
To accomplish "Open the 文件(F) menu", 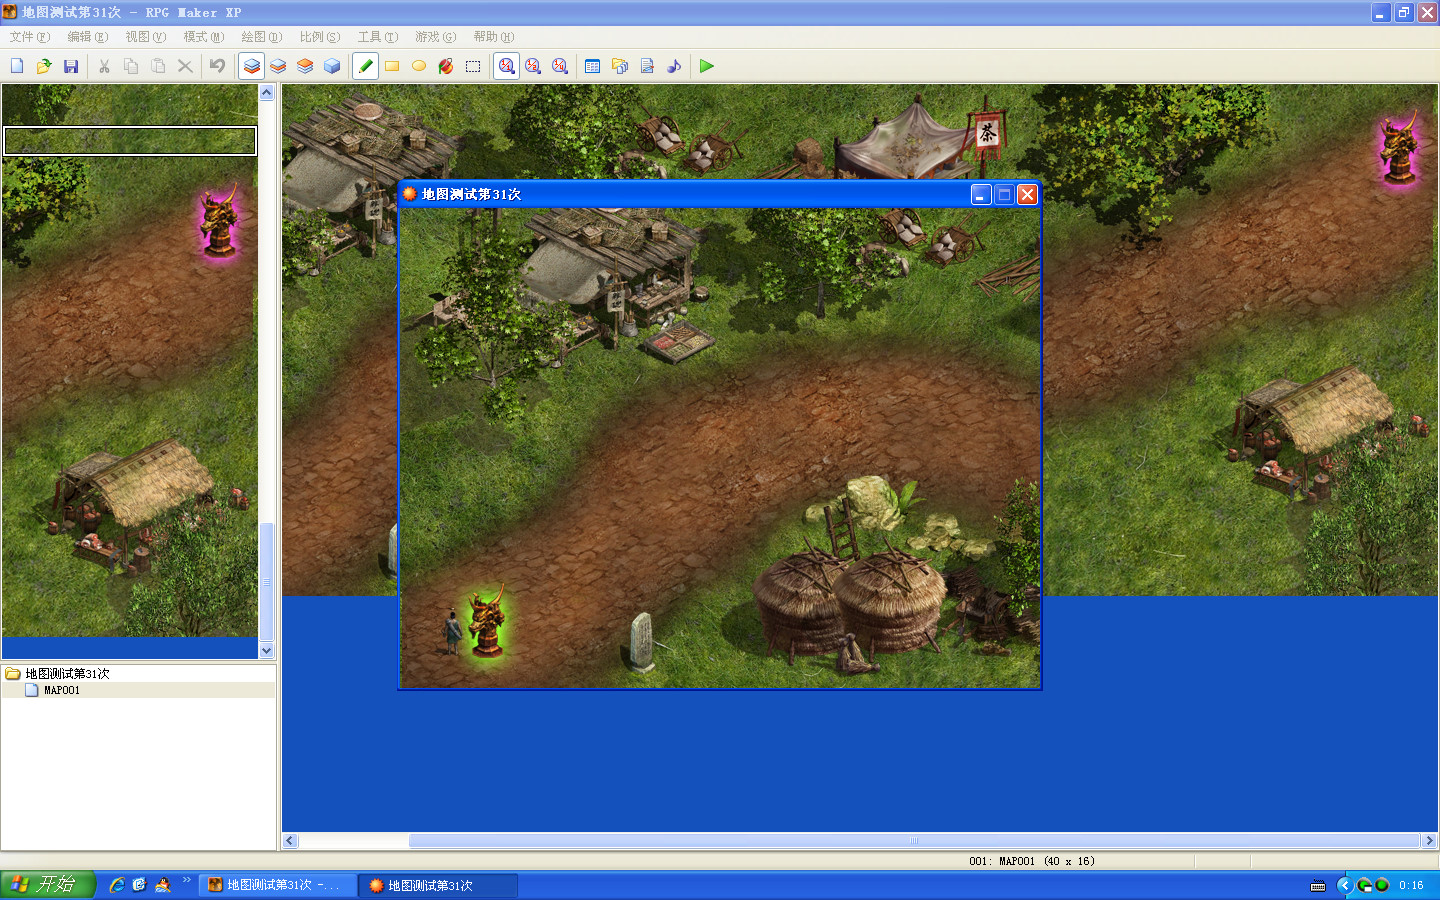I will point(30,37).
